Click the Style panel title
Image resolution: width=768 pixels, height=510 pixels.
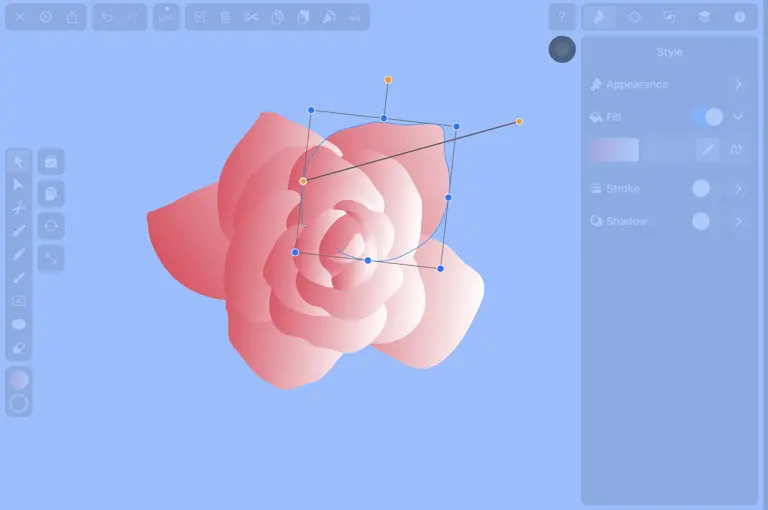pyautogui.click(x=670, y=52)
